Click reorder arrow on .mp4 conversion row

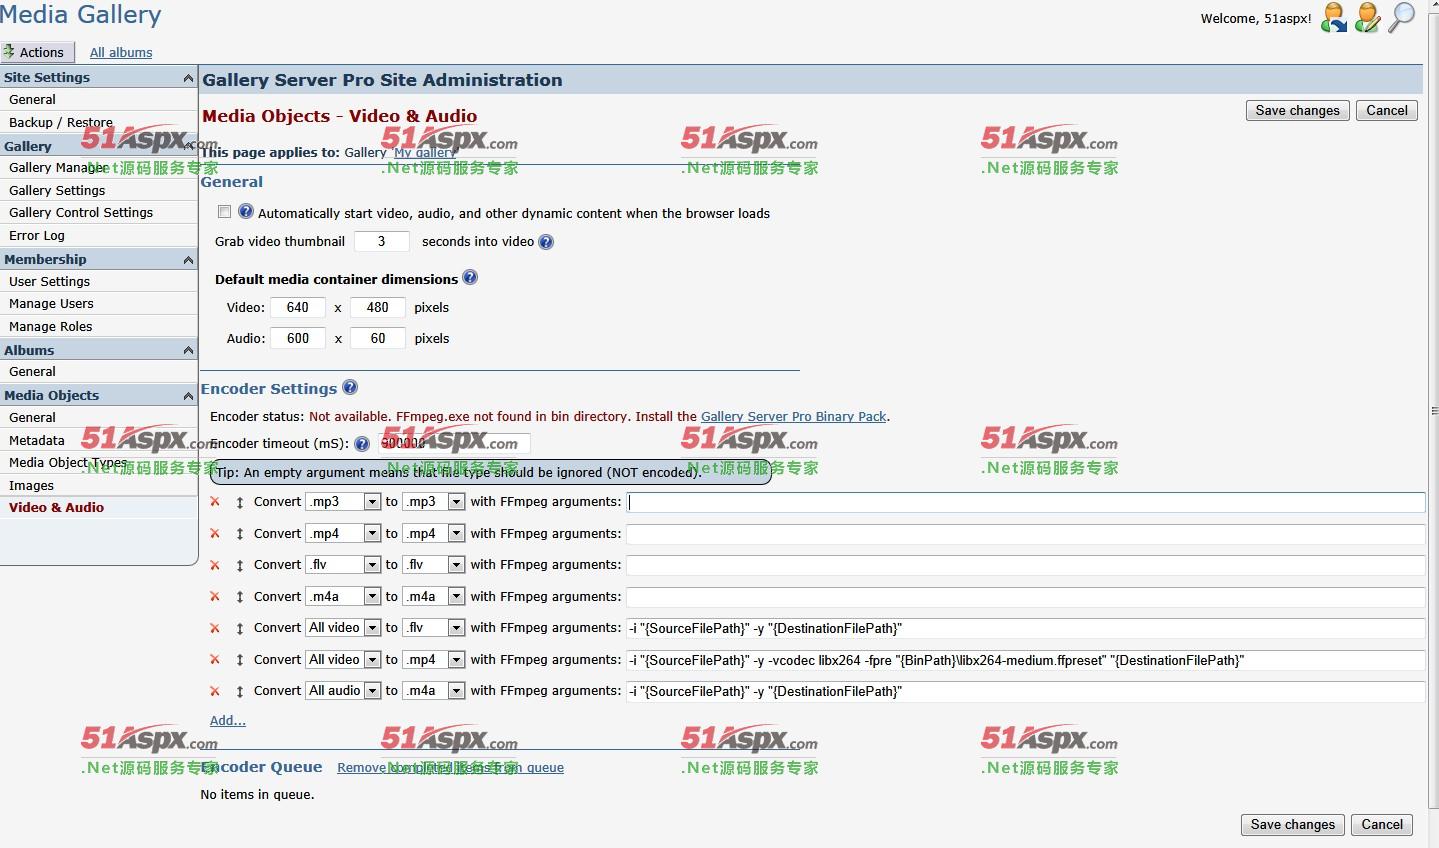(240, 534)
